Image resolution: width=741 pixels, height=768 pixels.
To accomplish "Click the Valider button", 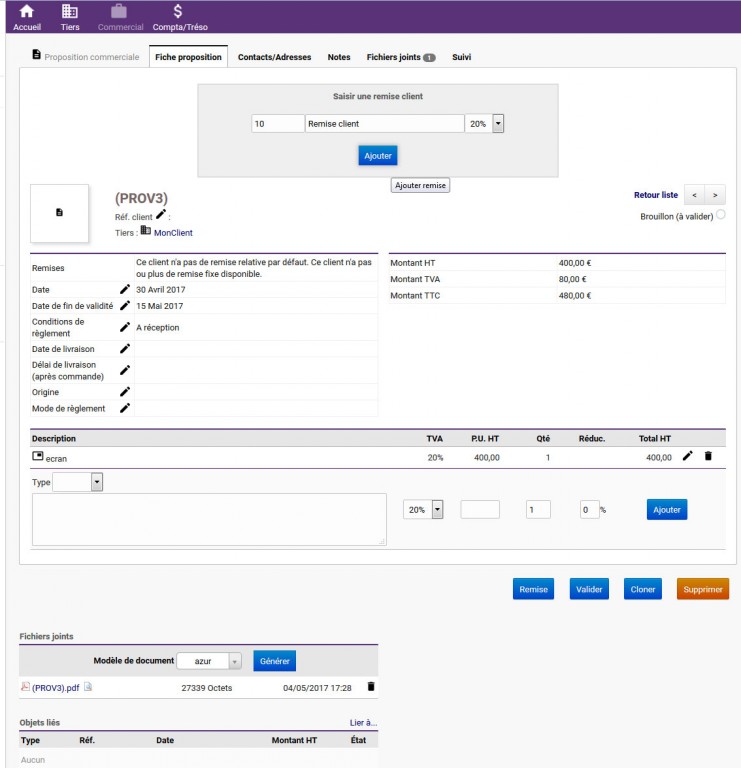I will pos(589,589).
